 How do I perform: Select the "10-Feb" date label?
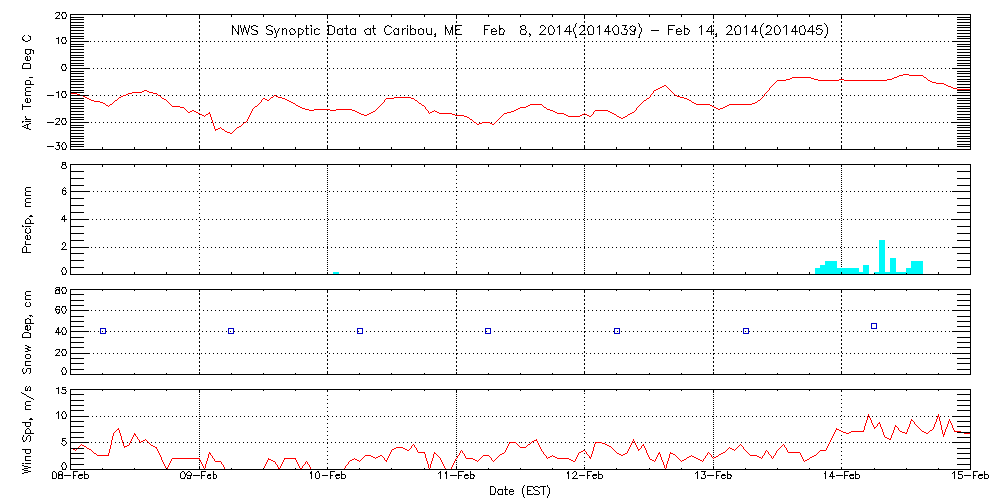(327, 477)
